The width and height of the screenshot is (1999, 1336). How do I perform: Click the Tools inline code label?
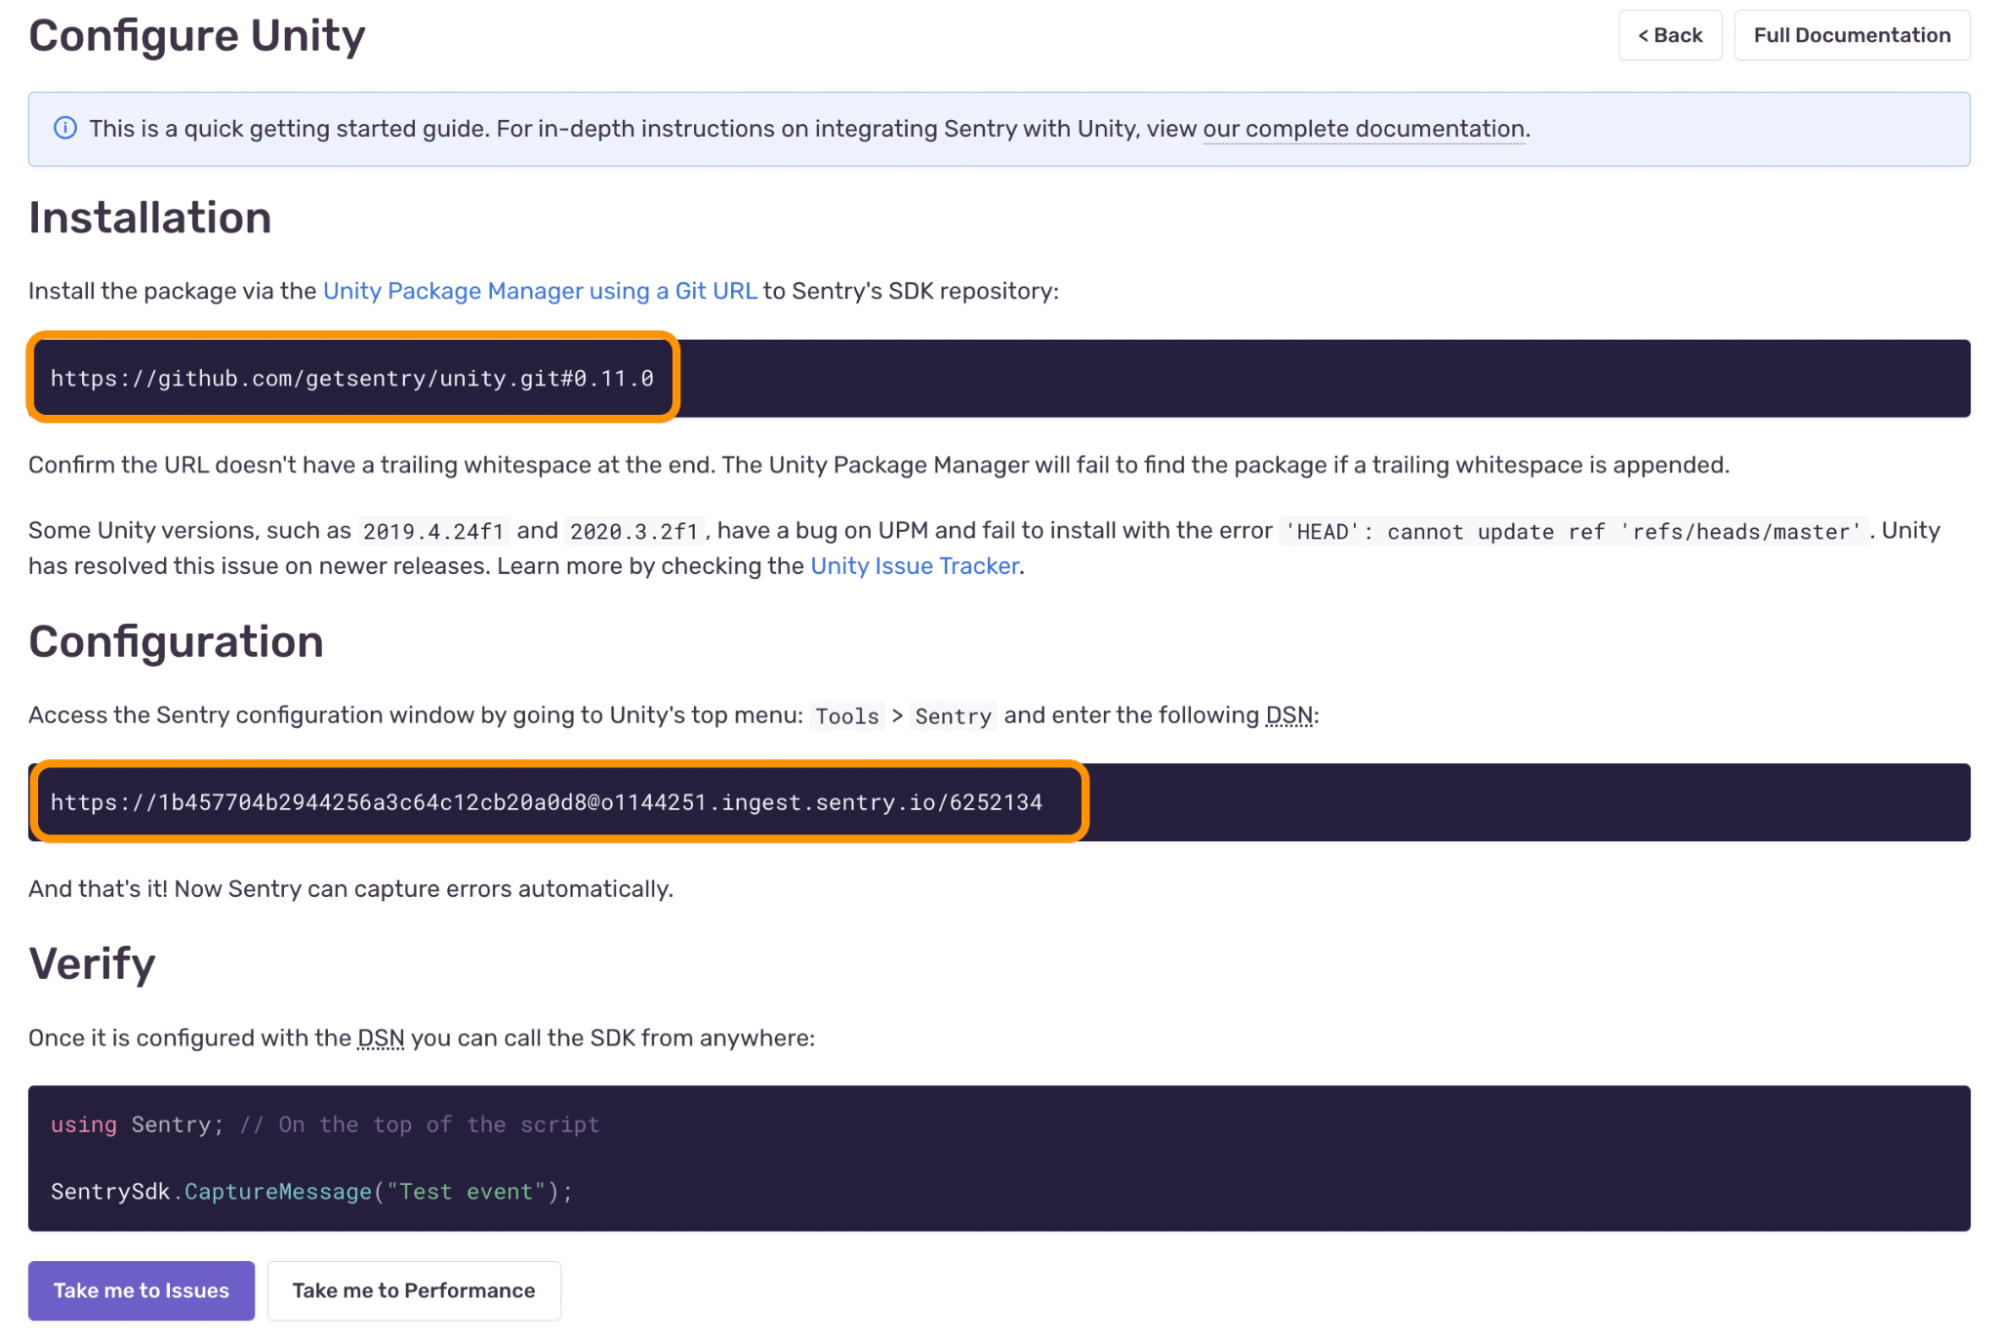click(x=846, y=716)
